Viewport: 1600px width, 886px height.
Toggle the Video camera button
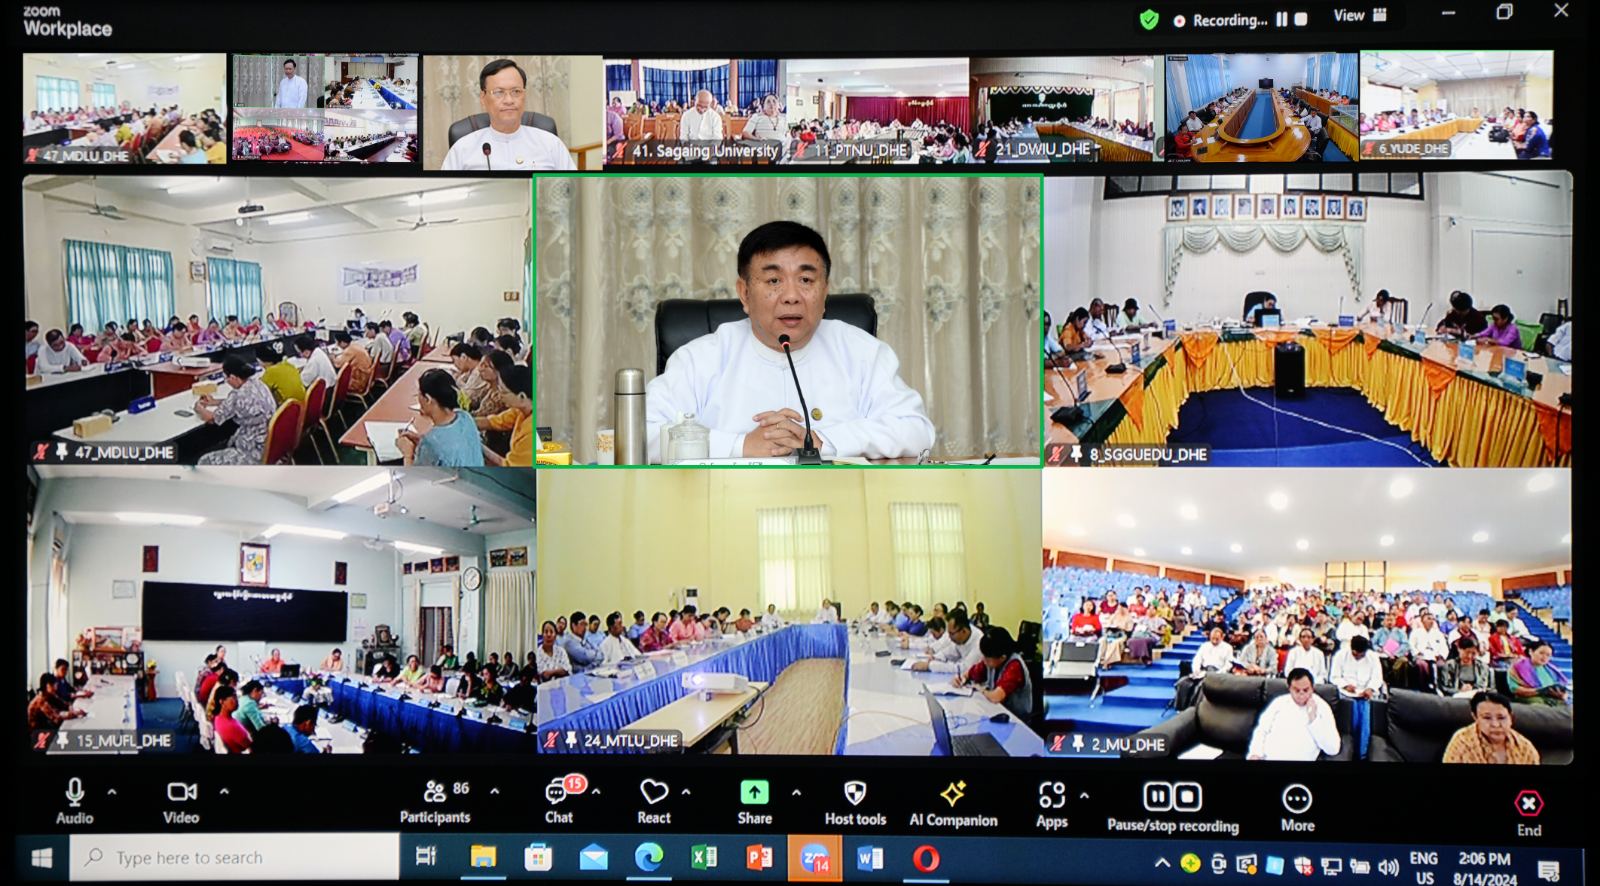[181, 800]
